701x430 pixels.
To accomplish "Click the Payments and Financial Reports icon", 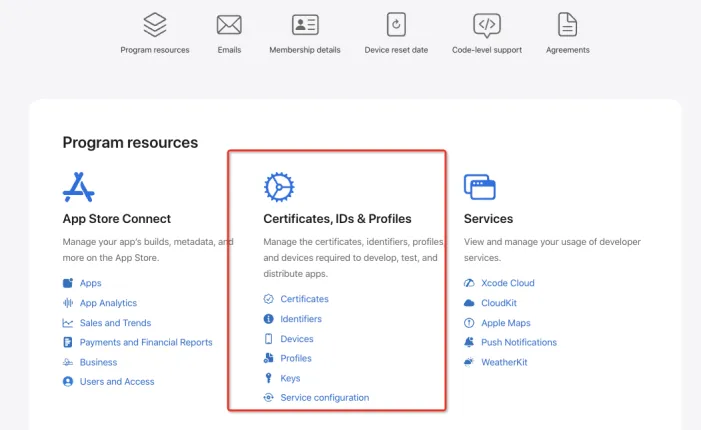I will coord(68,342).
